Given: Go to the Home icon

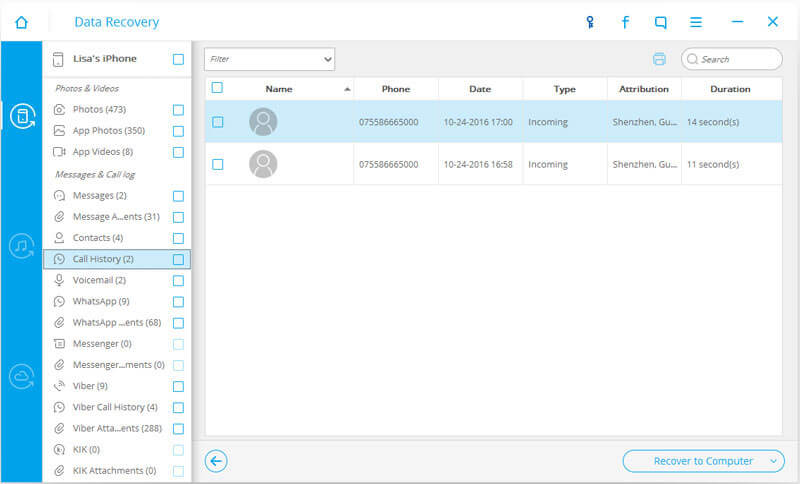Looking at the screenshot, I should [21, 22].
